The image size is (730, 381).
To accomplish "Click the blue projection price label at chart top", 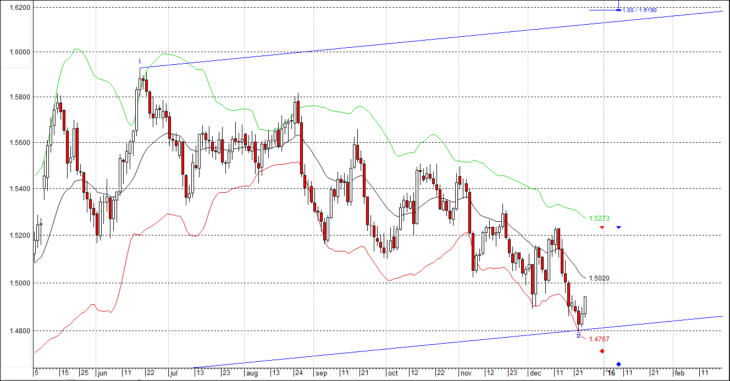I will pyautogui.click(x=640, y=9).
